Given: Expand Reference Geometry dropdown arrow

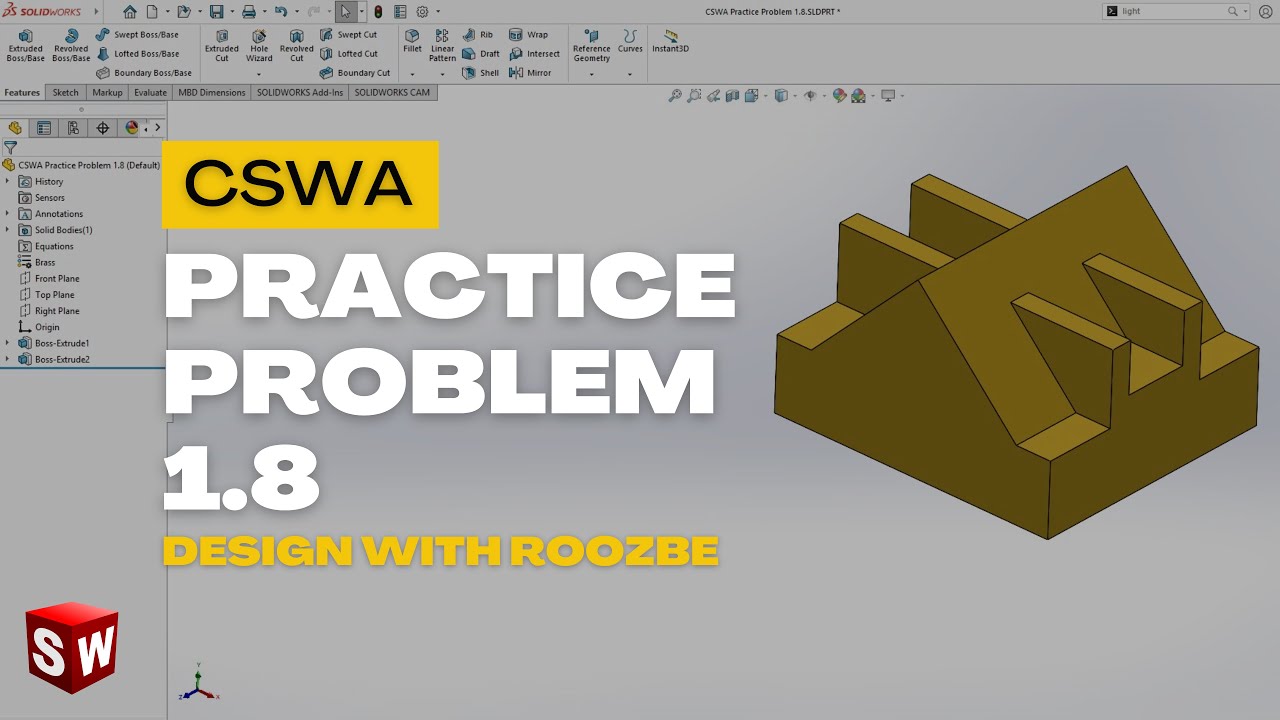Looking at the screenshot, I should 591,74.
